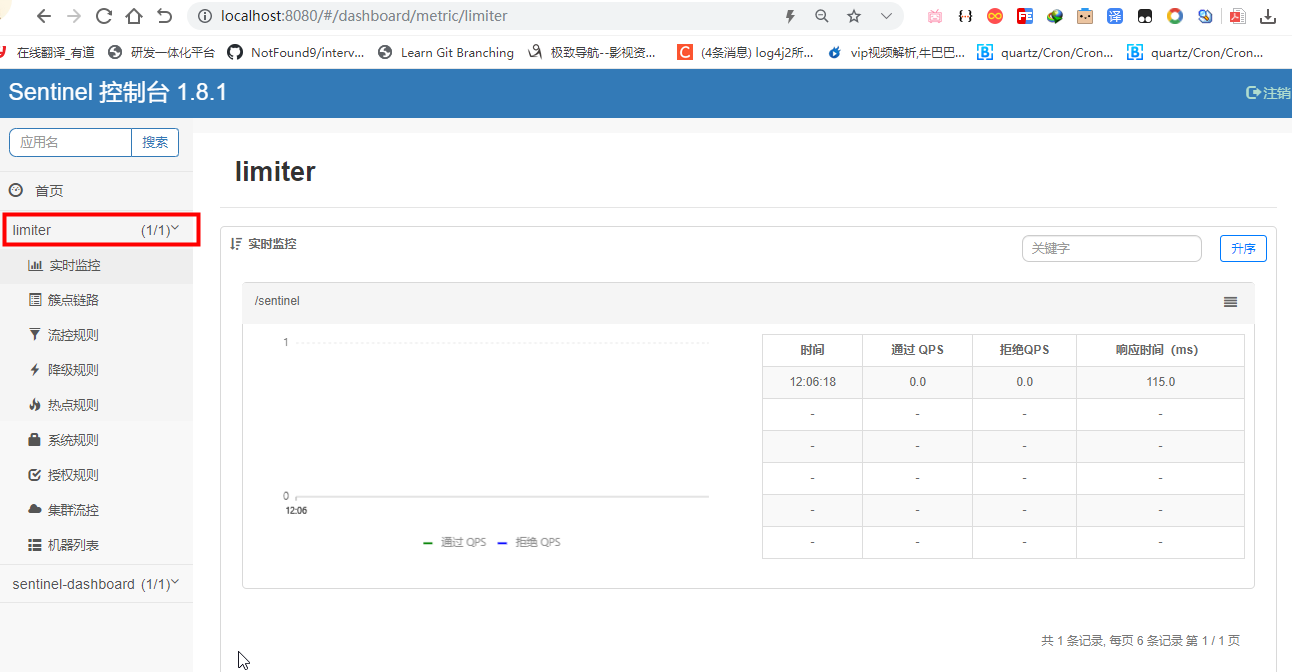Toggle 通过 QPS legend item
The image size is (1292, 672).
455,542
